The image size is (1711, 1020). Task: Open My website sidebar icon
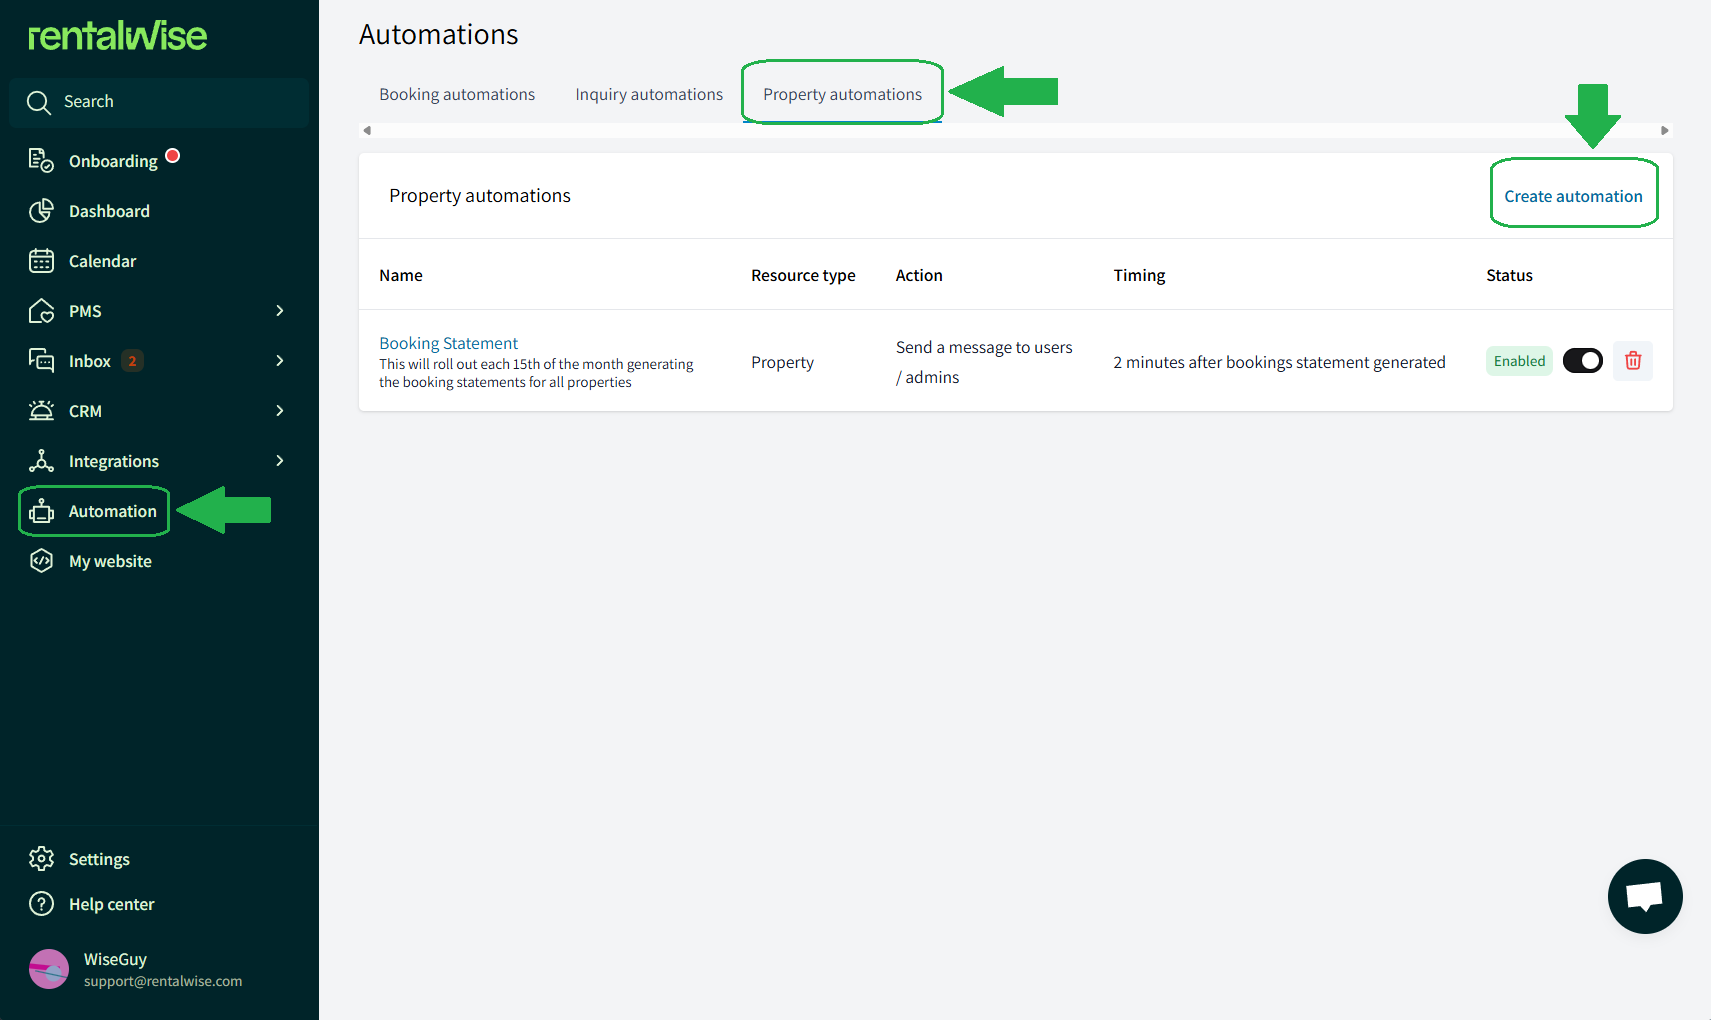click(x=41, y=561)
